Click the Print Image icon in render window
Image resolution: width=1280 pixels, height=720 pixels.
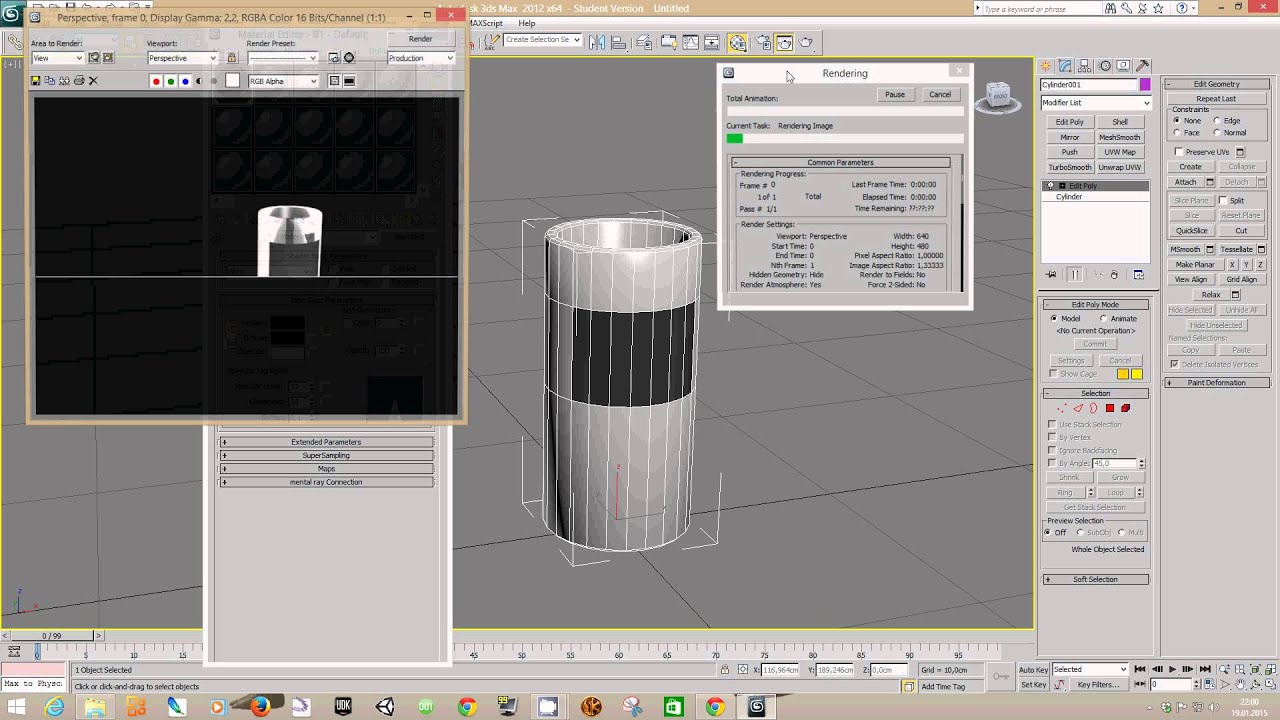[x=79, y=81]
